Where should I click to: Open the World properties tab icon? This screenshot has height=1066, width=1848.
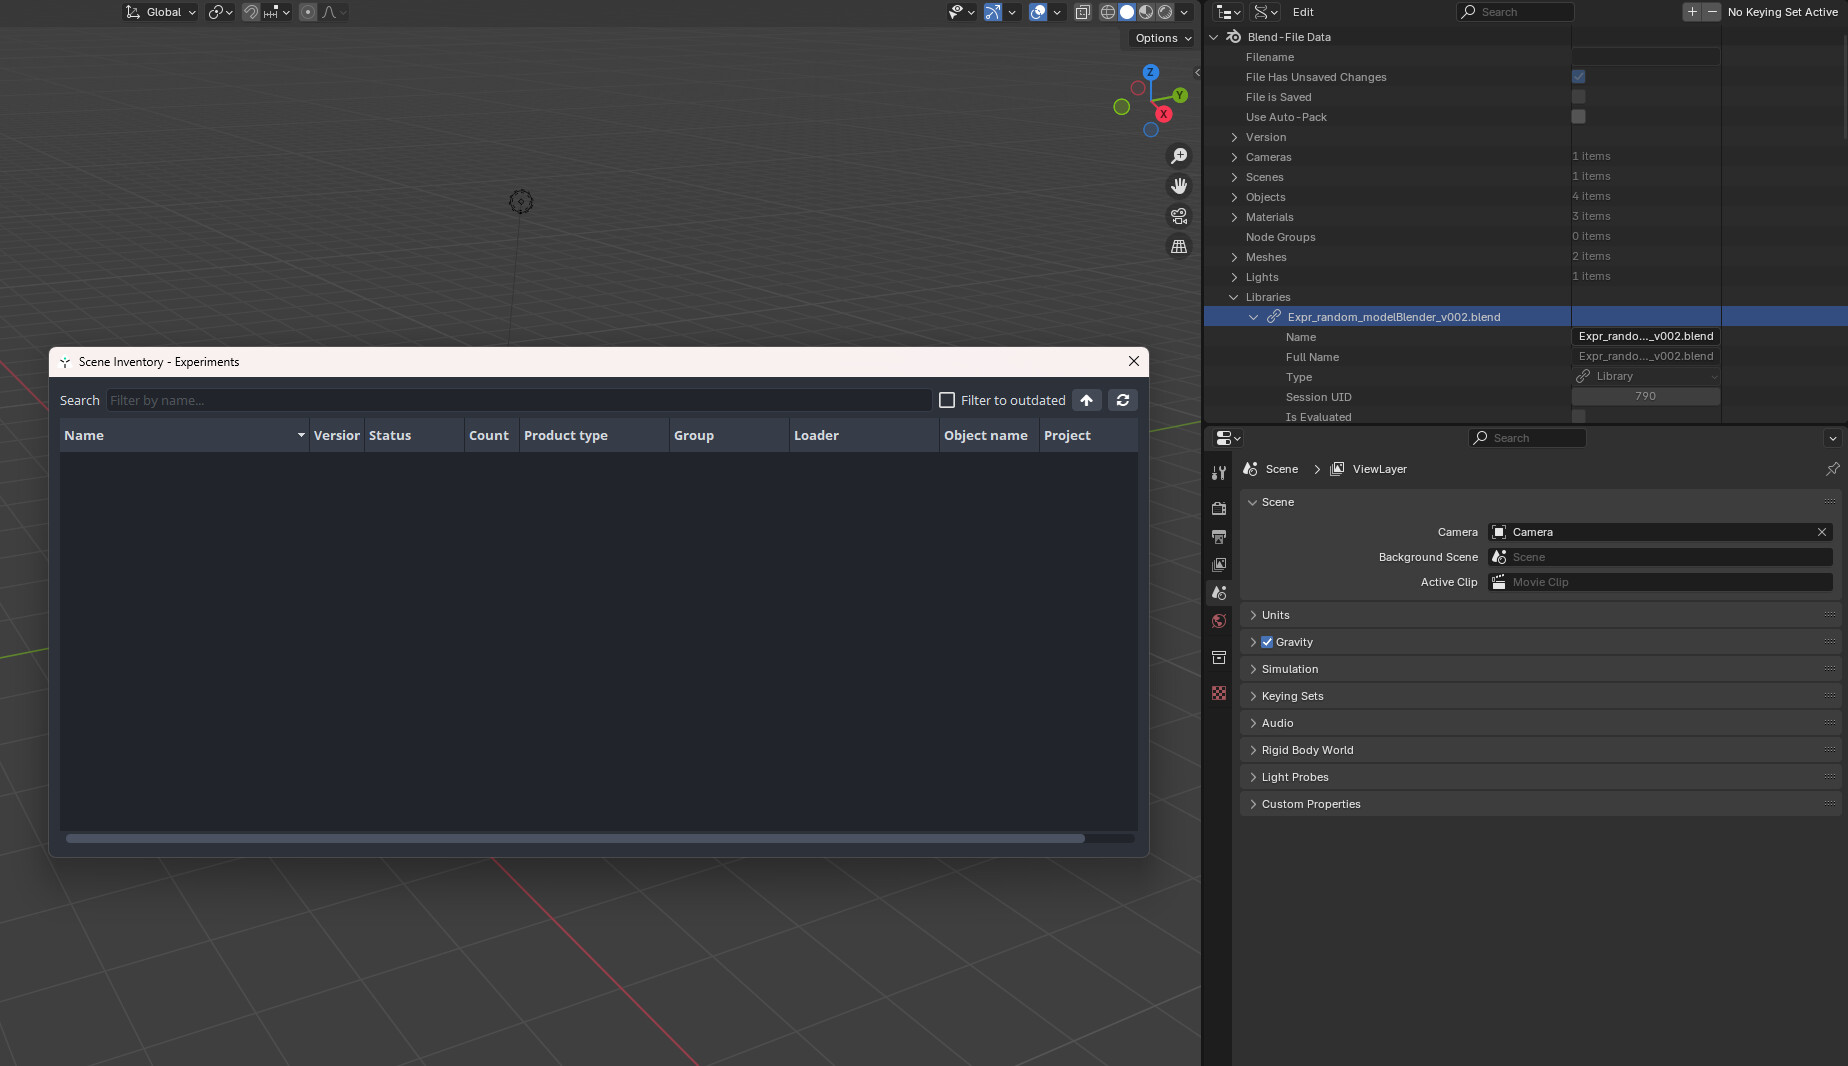tap(1218, 621)
